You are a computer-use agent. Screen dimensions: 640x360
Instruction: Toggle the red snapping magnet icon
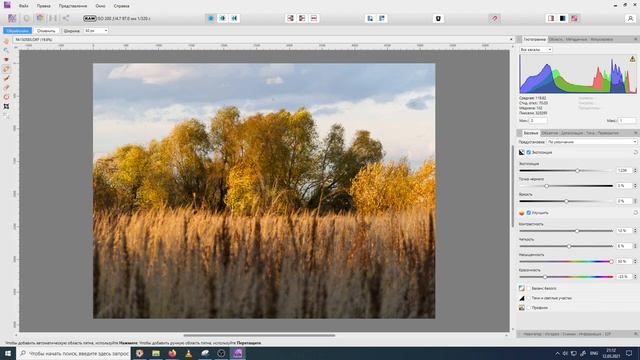point(494,18)
